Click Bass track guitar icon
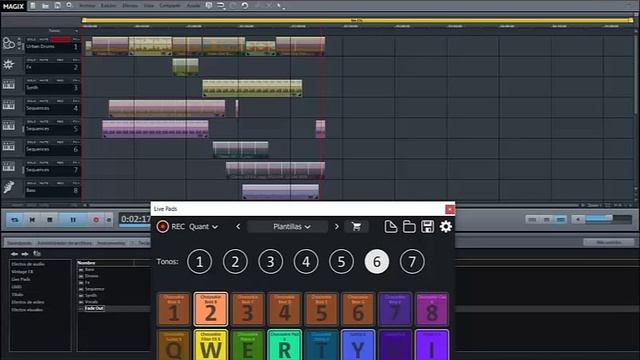 click(x=9, y=187)
